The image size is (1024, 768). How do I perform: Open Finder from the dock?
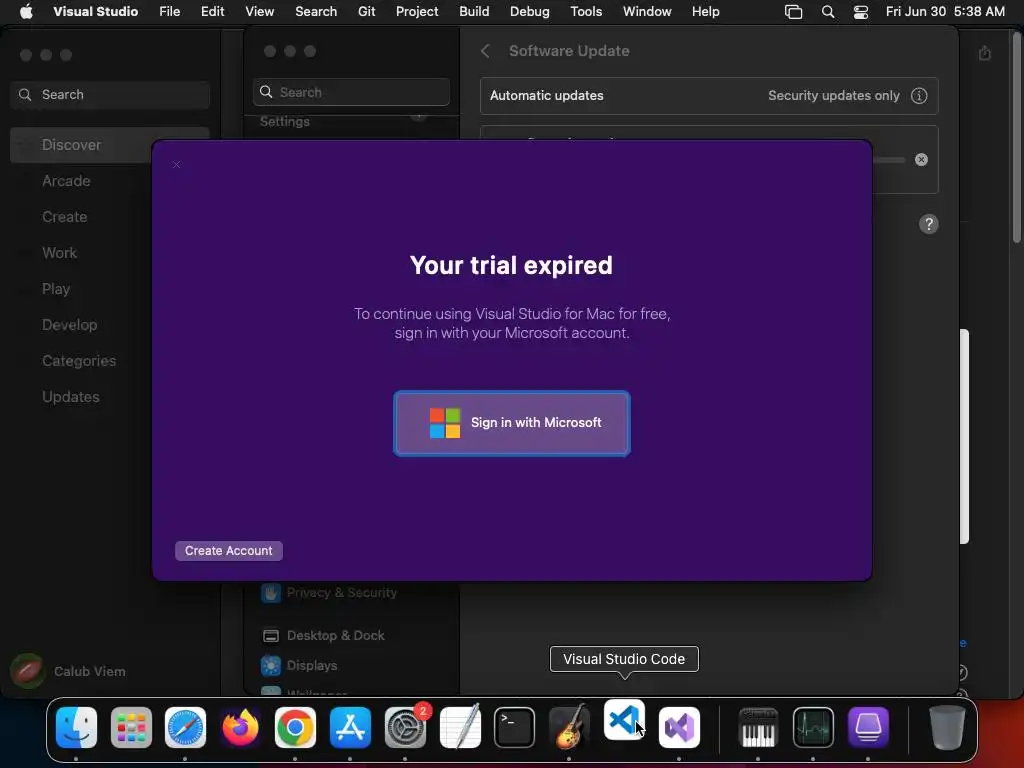click(x=76, y=728)
